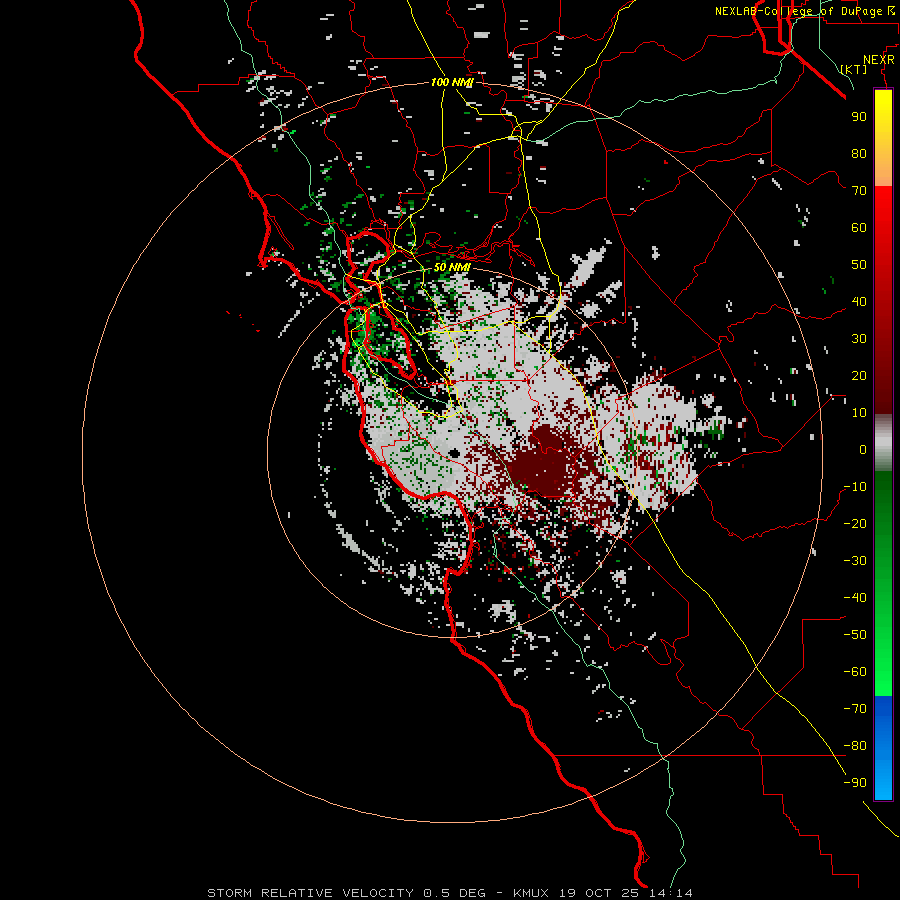The image size is (900, 900).
Task: Click the small black dot at radar center
Action: (455, 453)
